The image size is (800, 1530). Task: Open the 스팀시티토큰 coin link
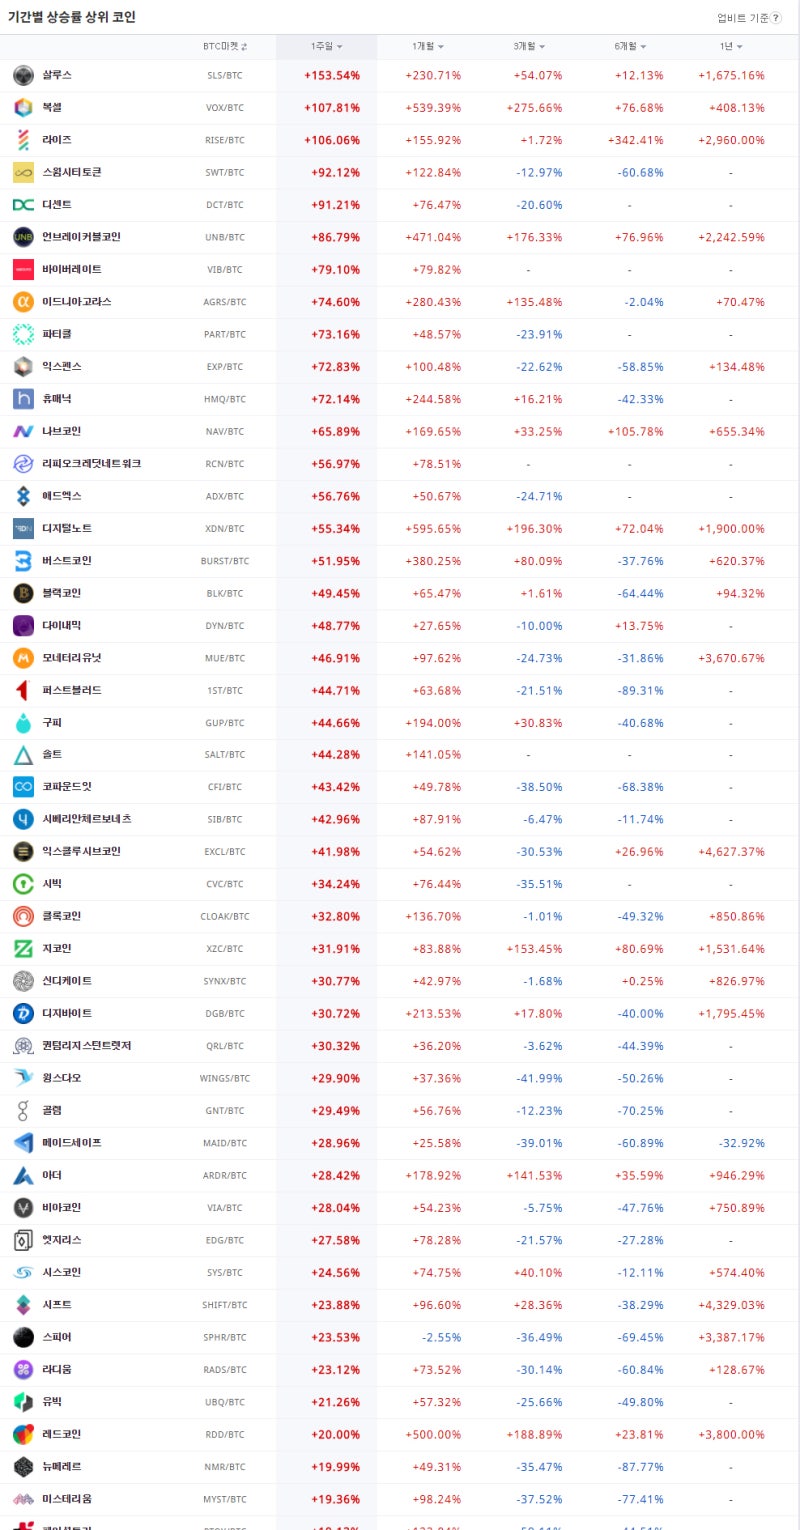72,172
